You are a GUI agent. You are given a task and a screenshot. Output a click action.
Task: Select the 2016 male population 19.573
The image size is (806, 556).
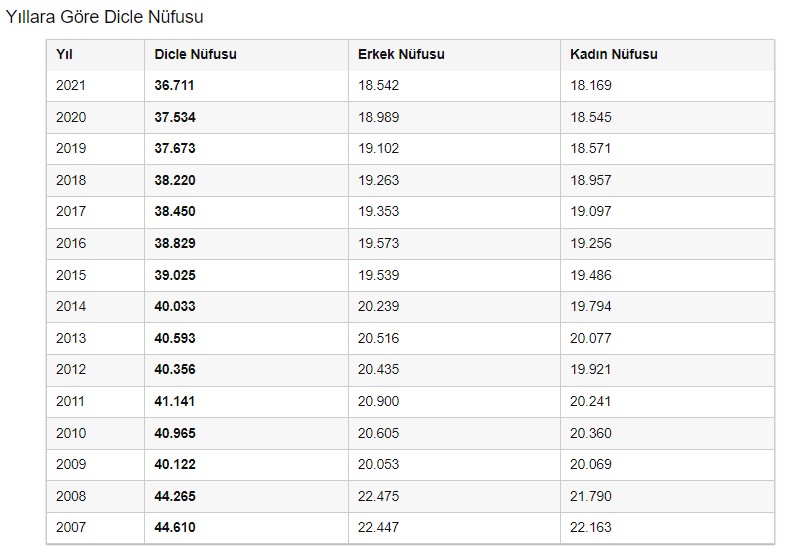click(378, 244)
